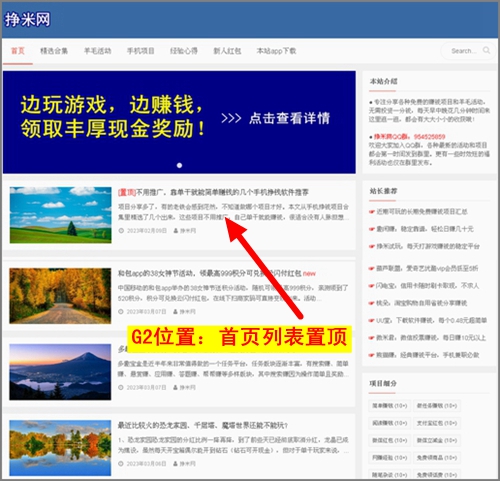Open the 羊毛活动 menu item
Screen dimensions: 500x481
pyautogui.click(x=97, y=51)
